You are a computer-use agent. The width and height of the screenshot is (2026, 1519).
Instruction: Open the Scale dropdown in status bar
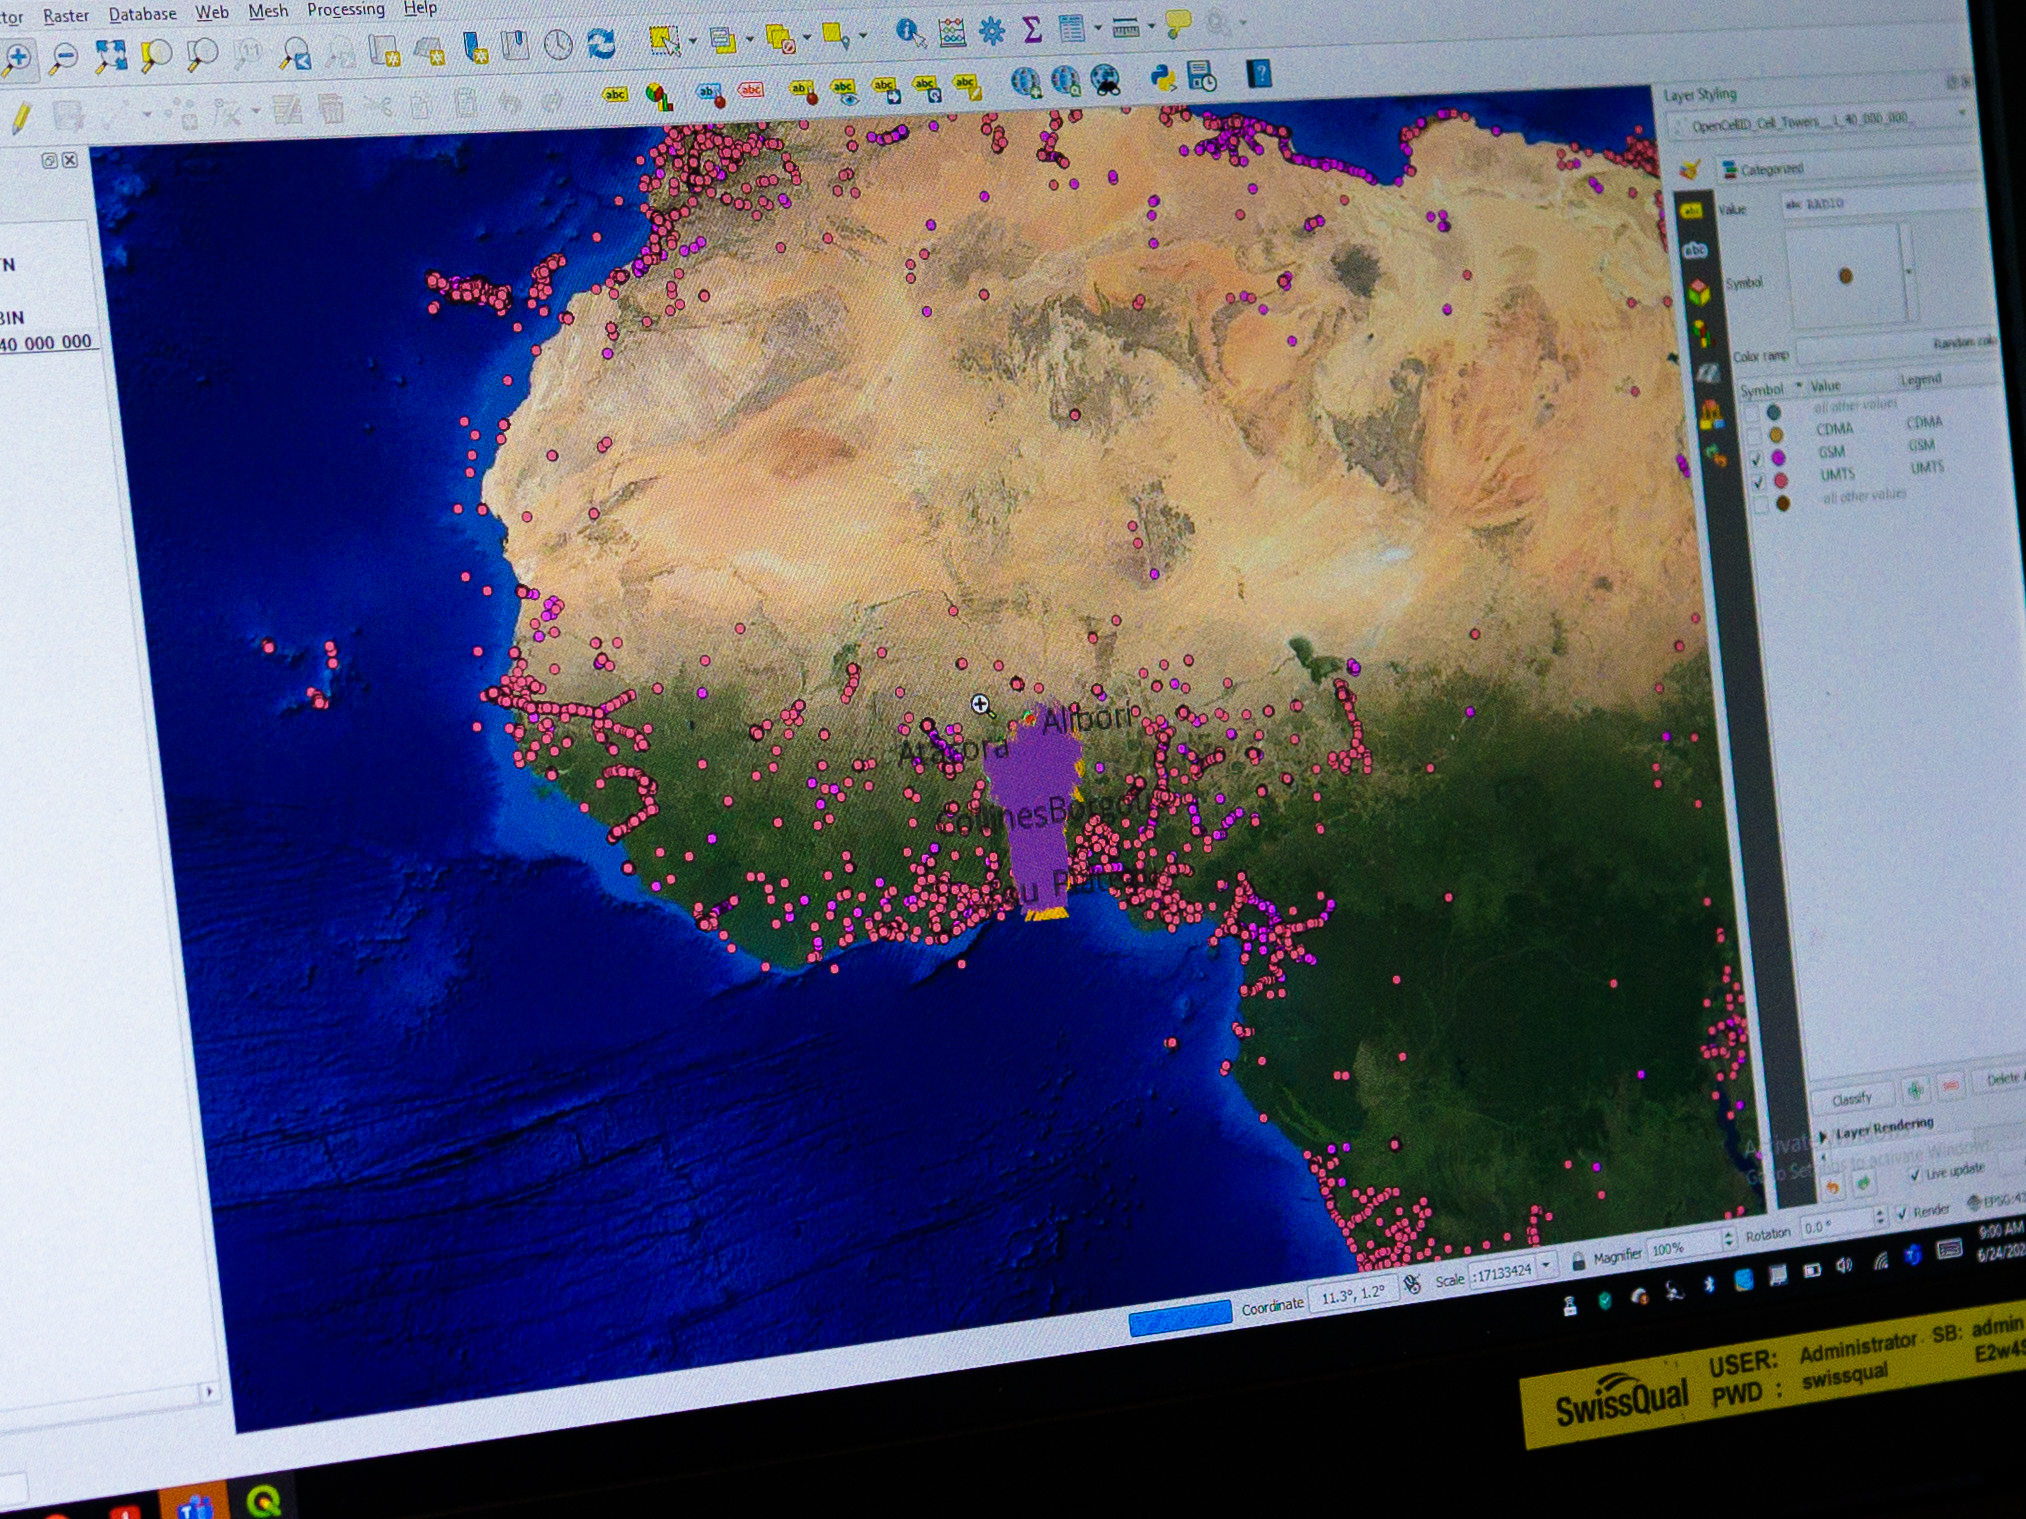(x=1546, y=1266)
